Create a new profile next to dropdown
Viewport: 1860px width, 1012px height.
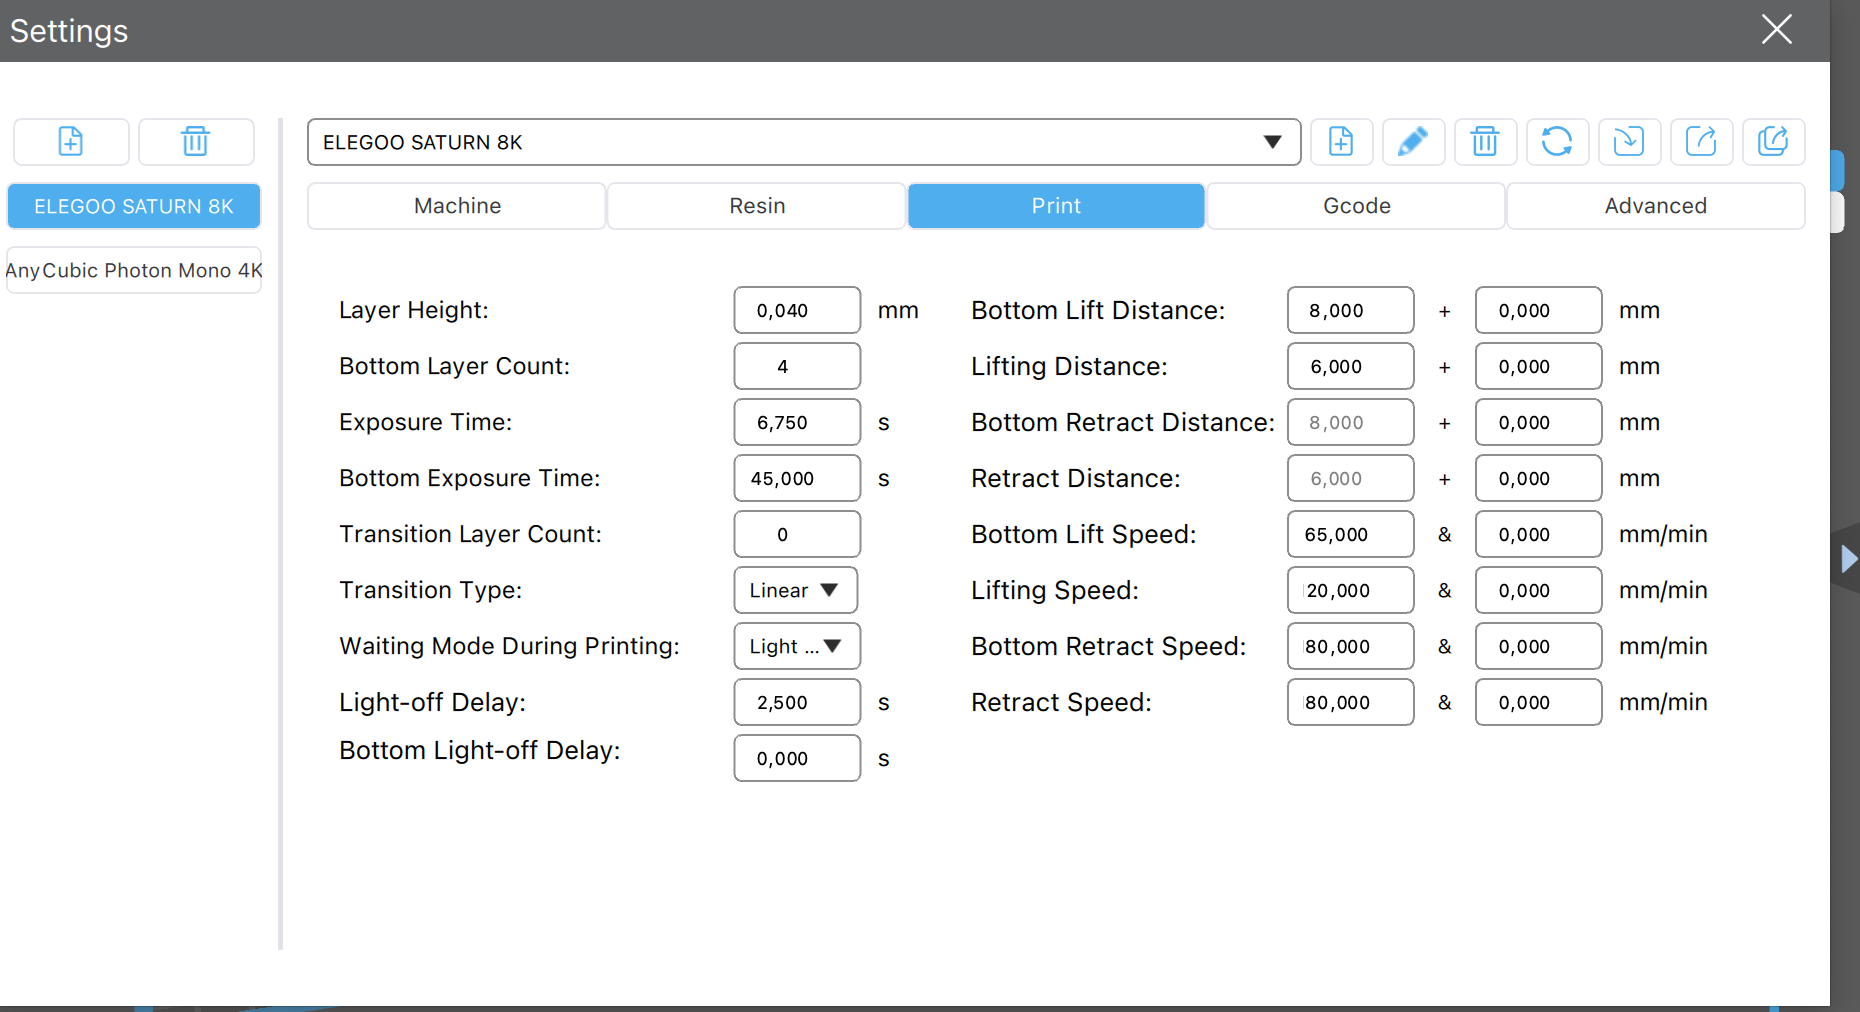(x=1341, y=141)
